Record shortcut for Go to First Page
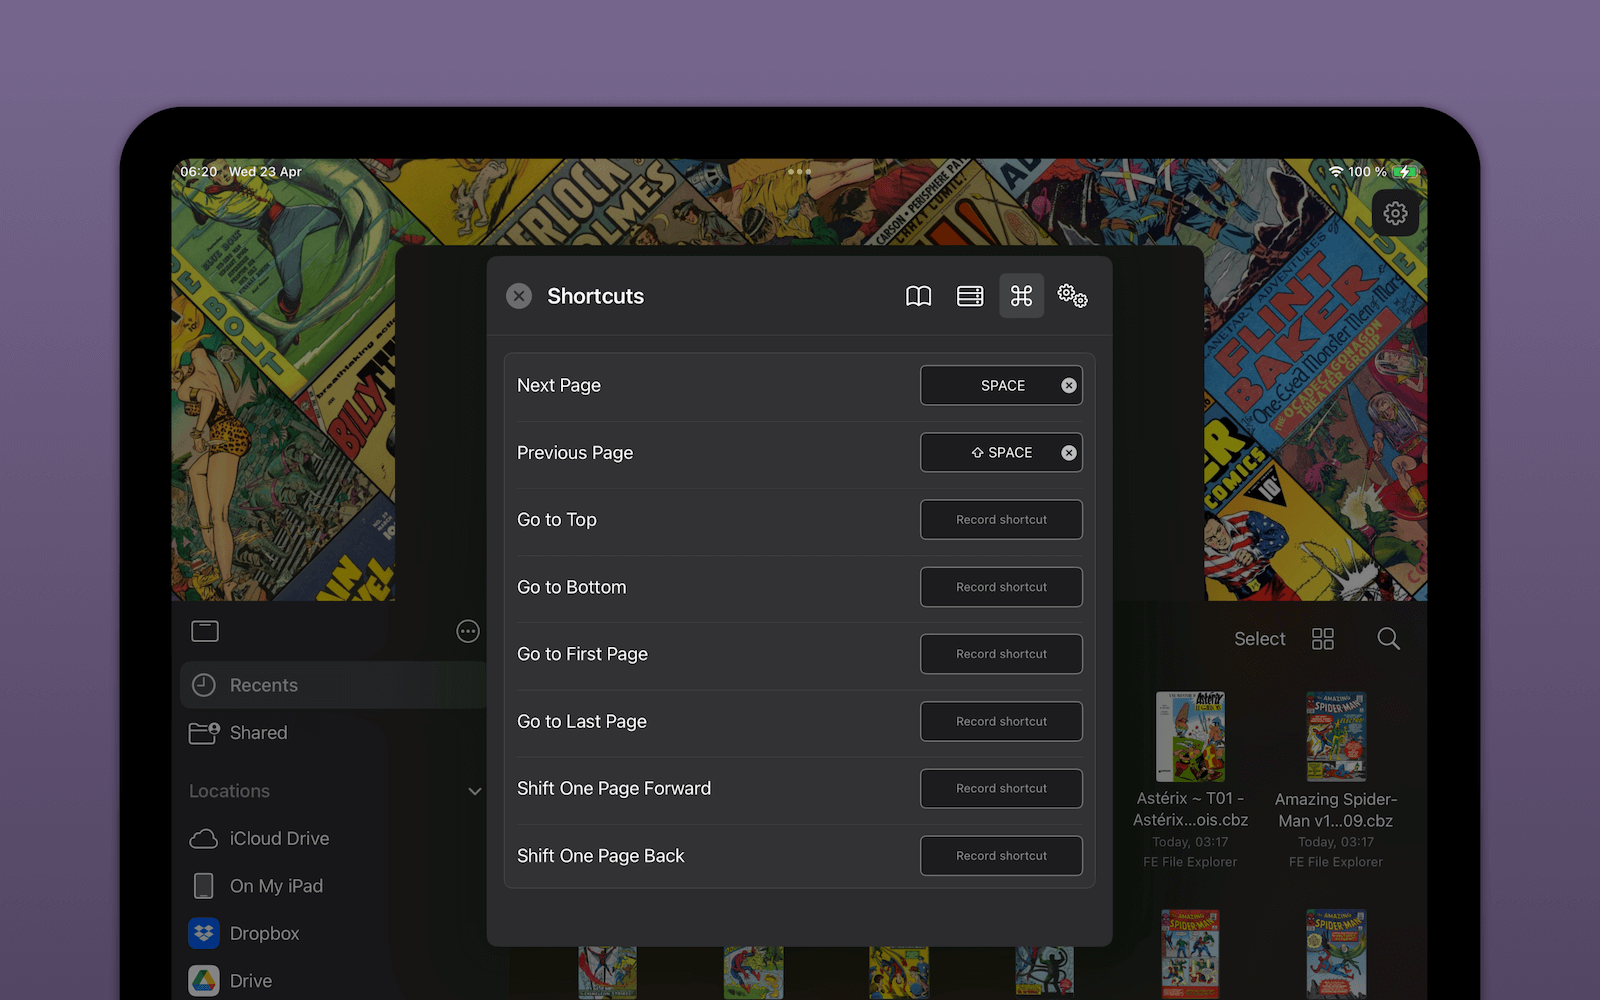This screenshot has height=1000, width=1600. pyautogui.click(x=1001, y=654)
